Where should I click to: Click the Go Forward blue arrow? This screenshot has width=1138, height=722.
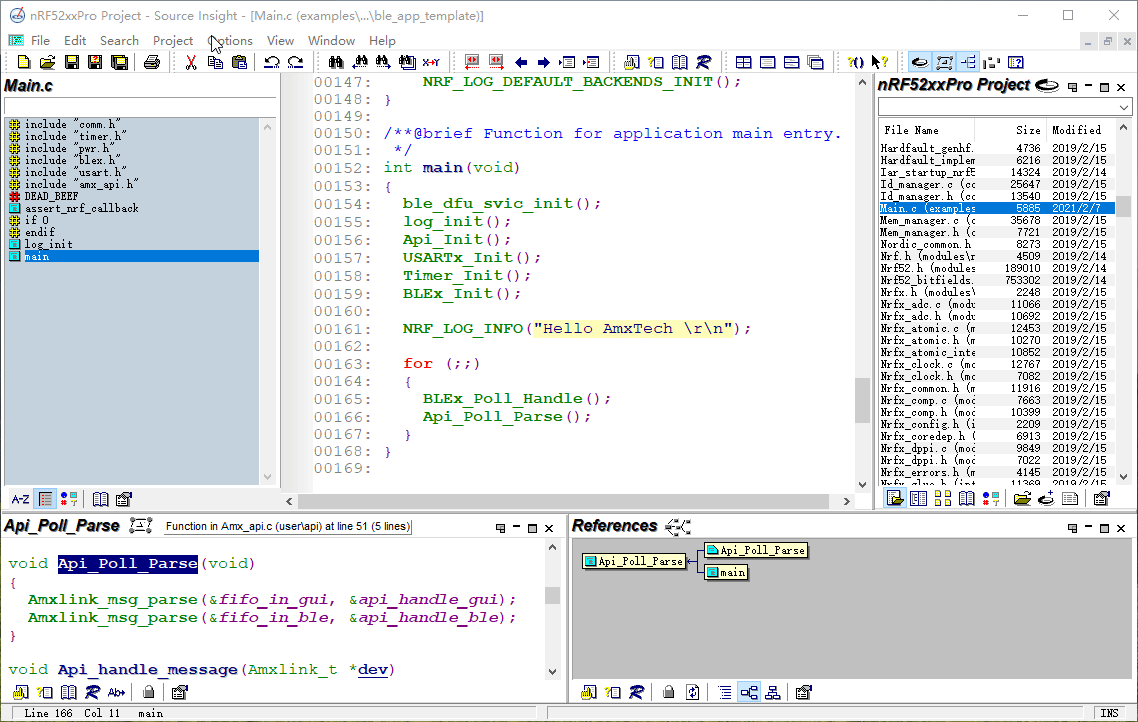click(x=544, y=62)
